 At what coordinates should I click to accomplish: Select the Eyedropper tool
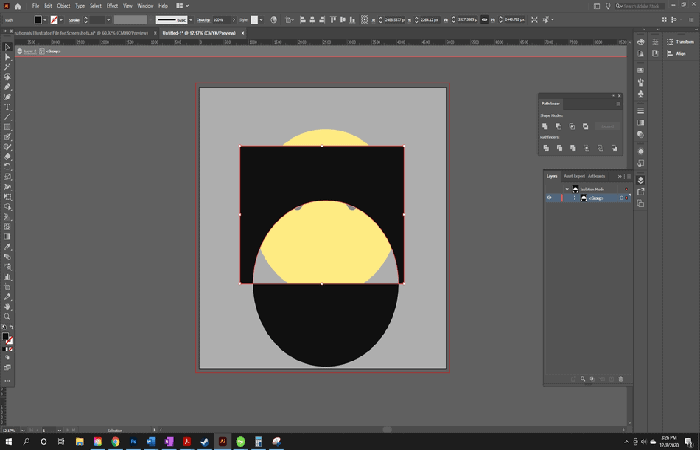(x=7, y=247)
